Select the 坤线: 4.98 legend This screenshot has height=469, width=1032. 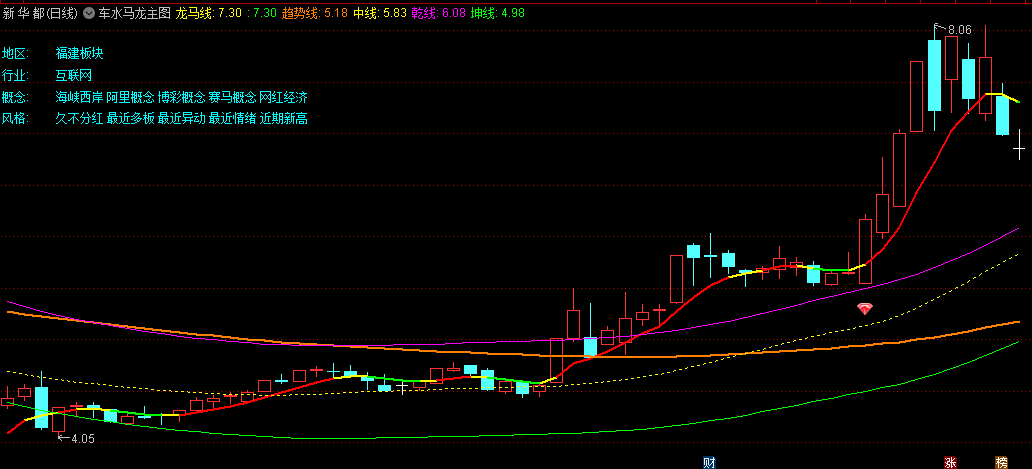tap(497, 13)
